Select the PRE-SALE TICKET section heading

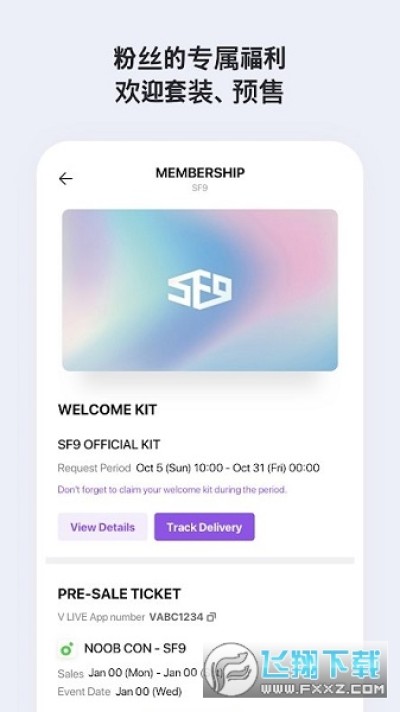[x=119, y=594]
